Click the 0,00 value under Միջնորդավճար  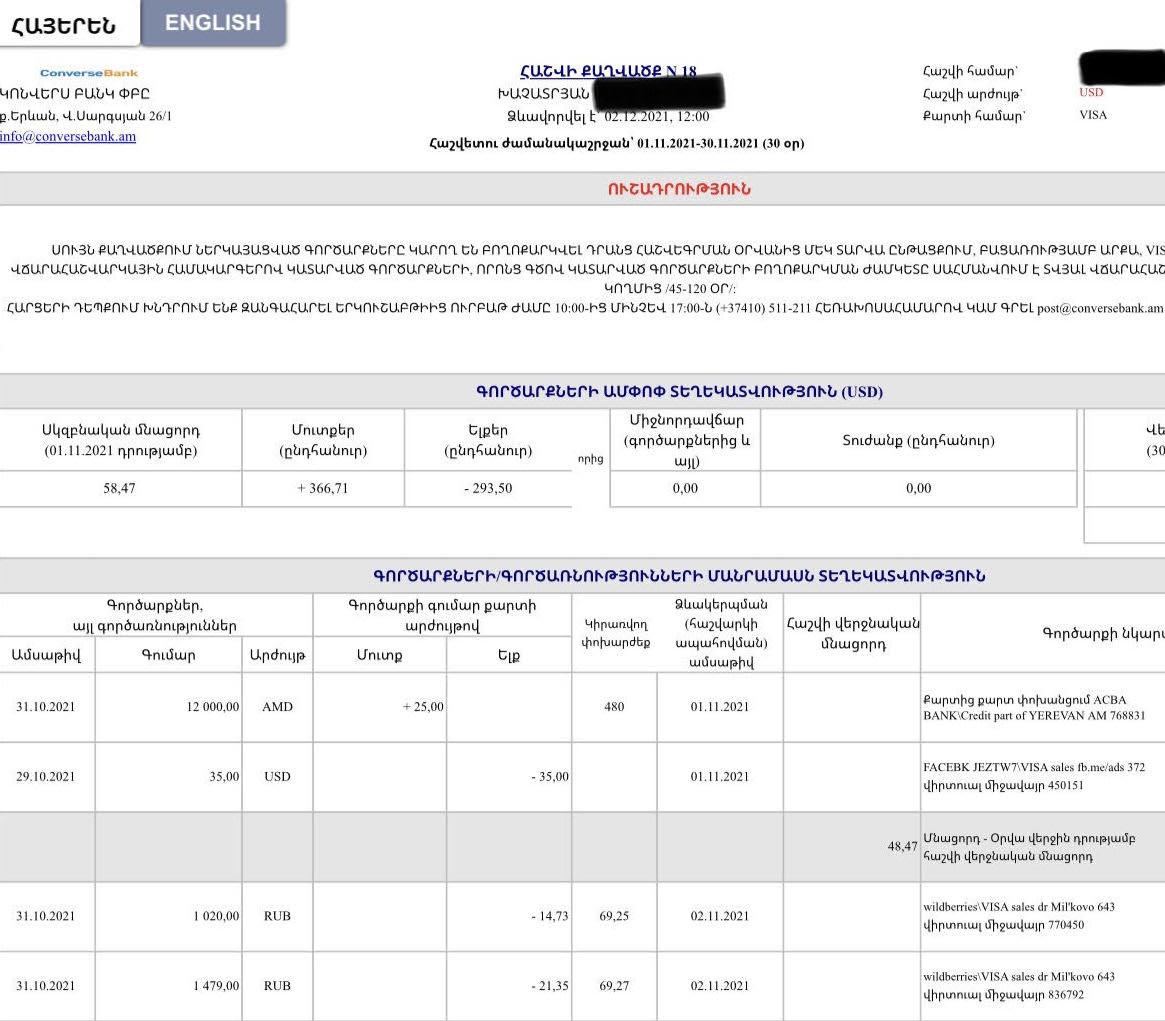(685, 488)
